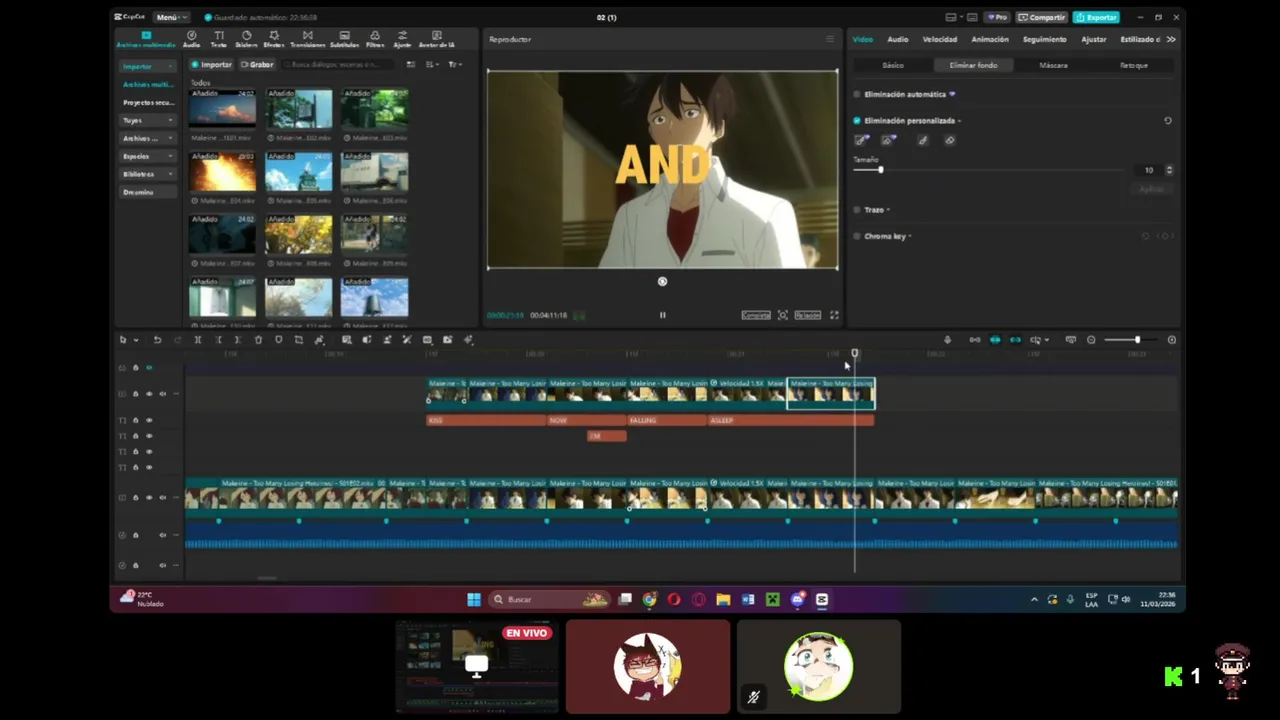This screenshot has width=1280, height=720.
Task: Click the Relación aspect ratio button
Action: point(807,315)
